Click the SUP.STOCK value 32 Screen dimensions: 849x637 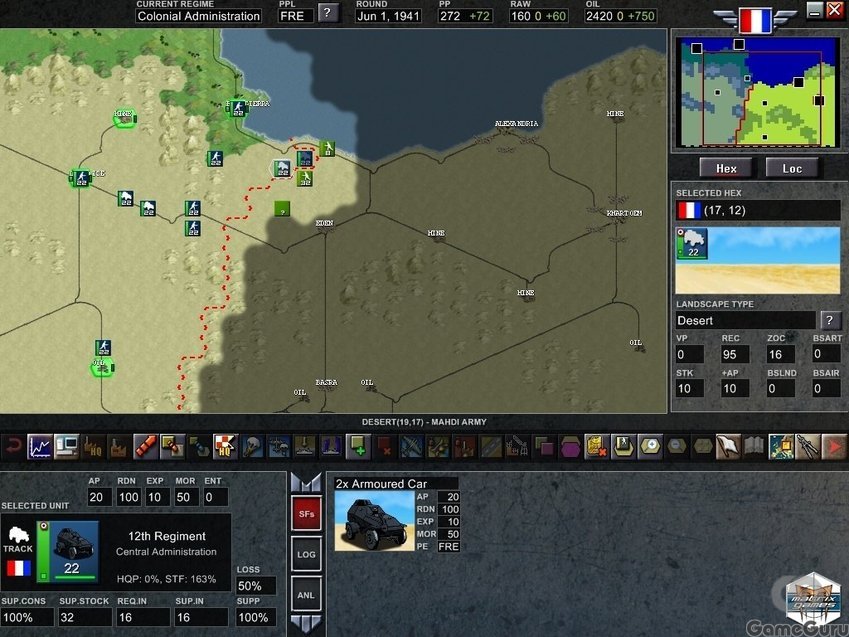[x=85, y=617]
